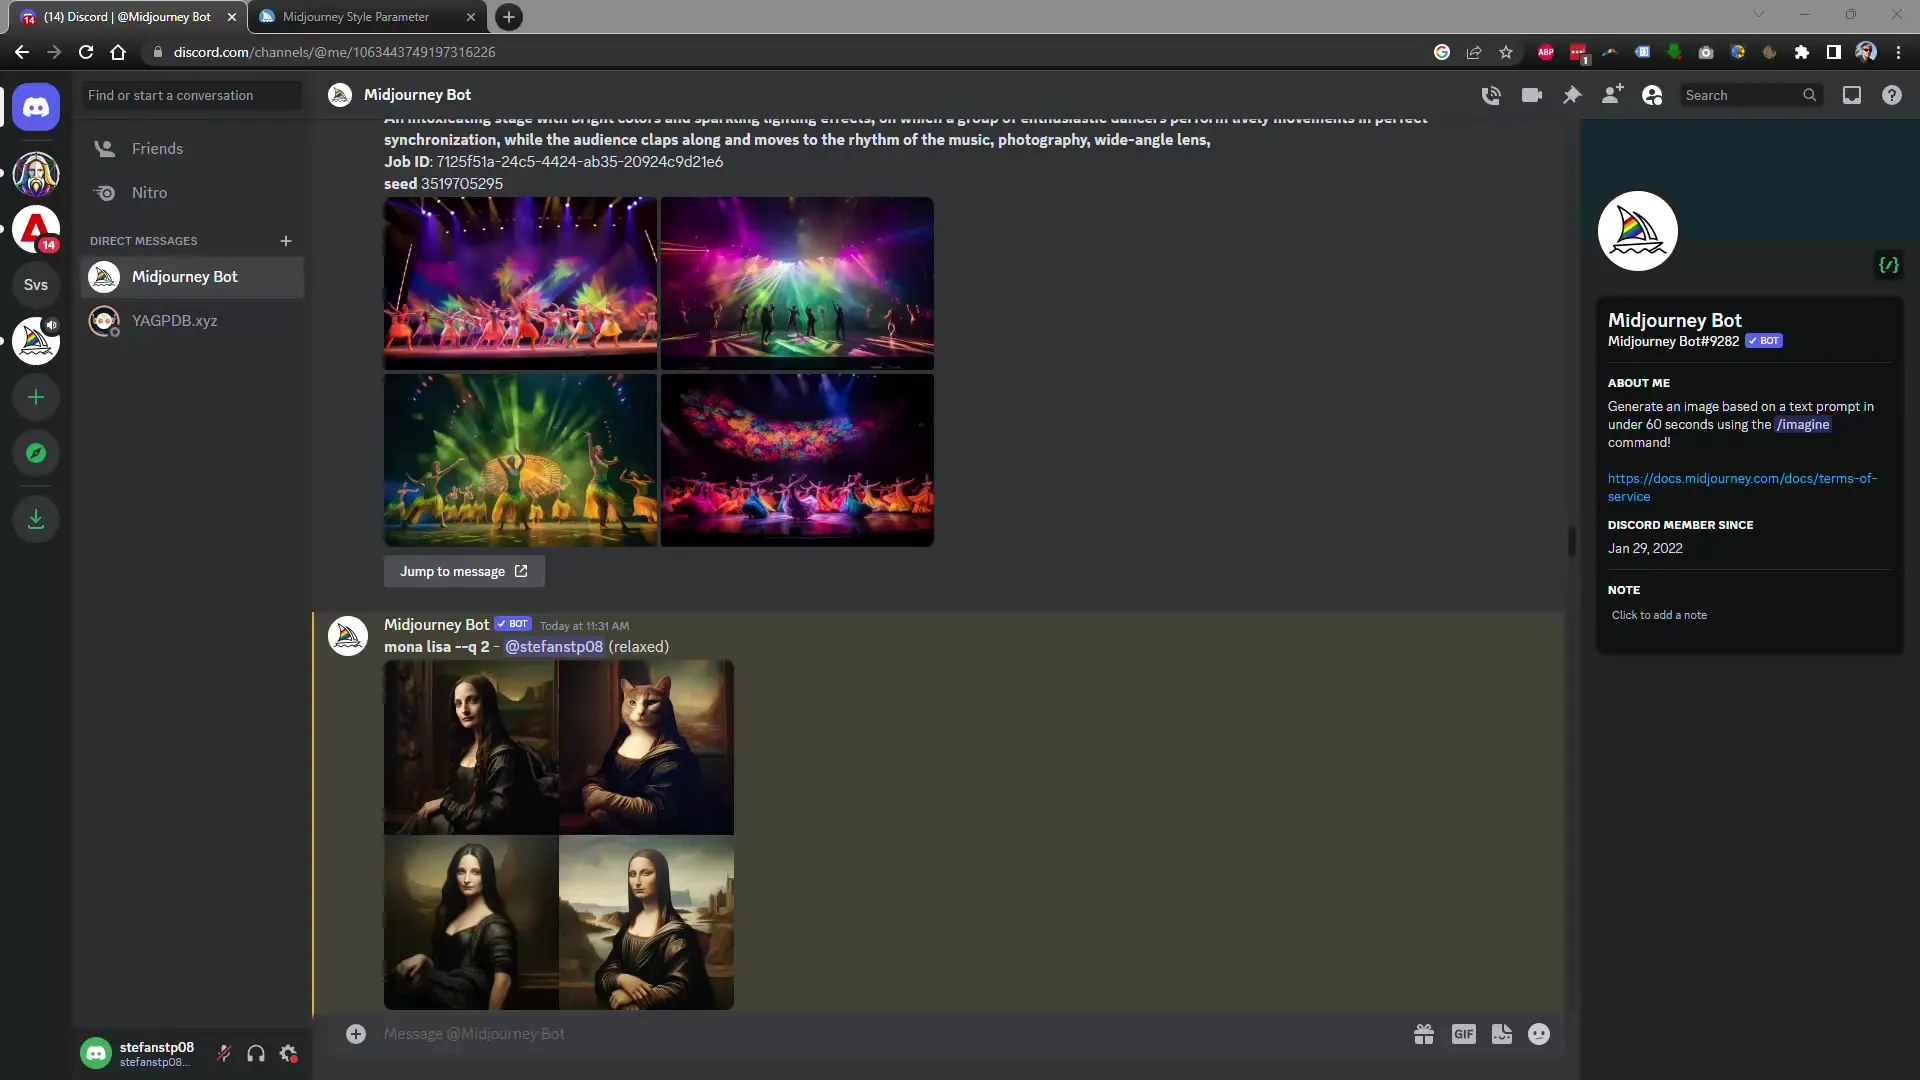The height and width of the screenshot is (1080, 1920).
Task: Click the sticker icon in message toolbar
Action: tap(1502, 1034)
